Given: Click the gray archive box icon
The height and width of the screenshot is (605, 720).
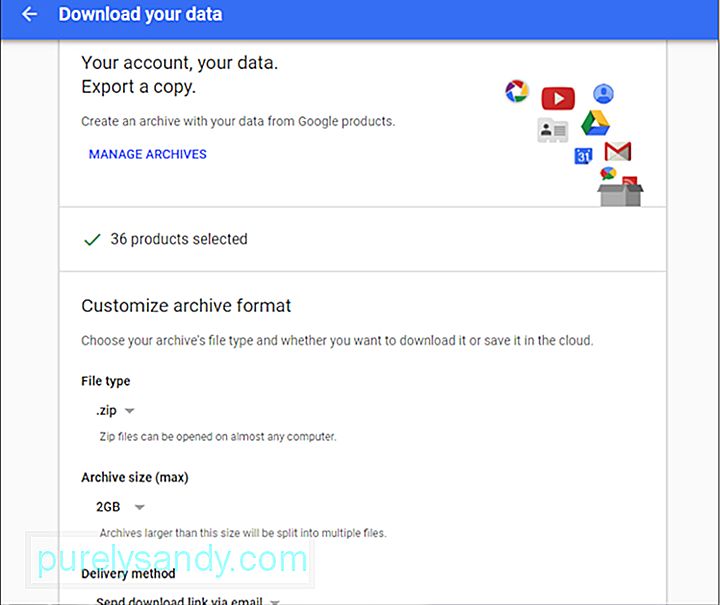Looking at the screenshot, I should [620, 194].
